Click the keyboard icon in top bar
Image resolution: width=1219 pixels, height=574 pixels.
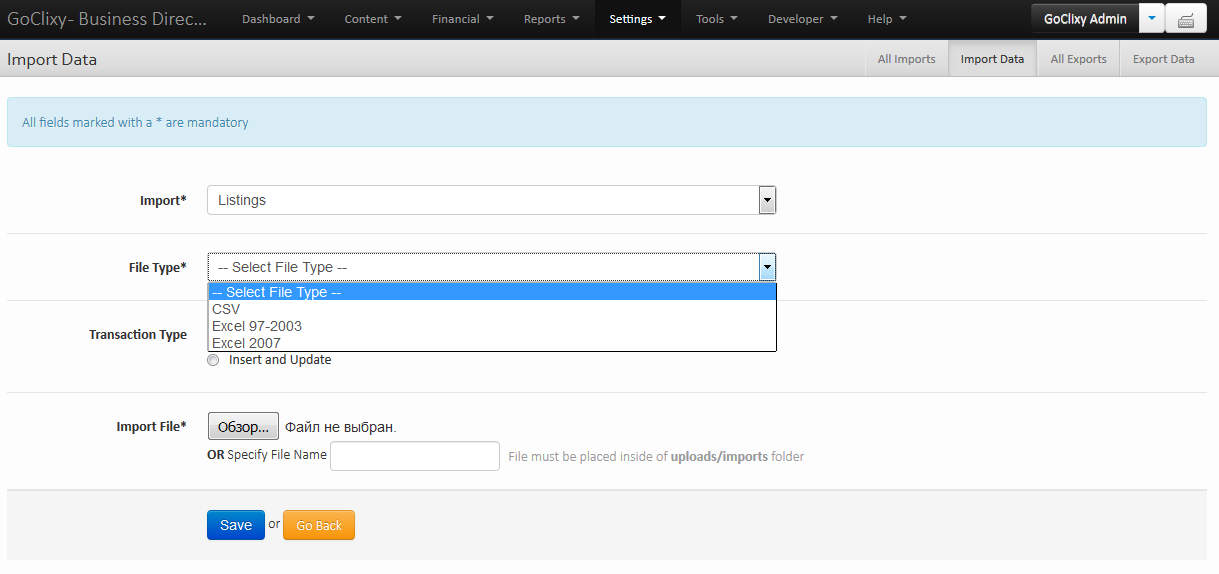pos(1185,19)
